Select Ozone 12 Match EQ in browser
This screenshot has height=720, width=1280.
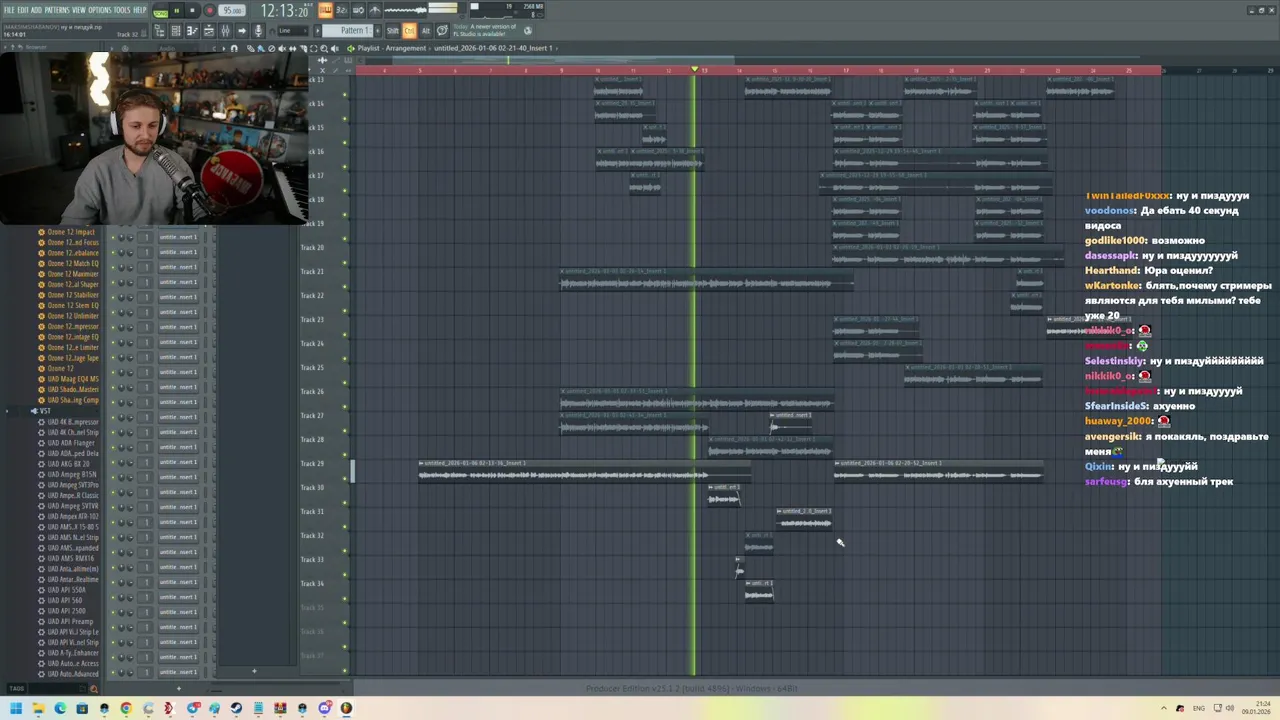coord(73,263)
